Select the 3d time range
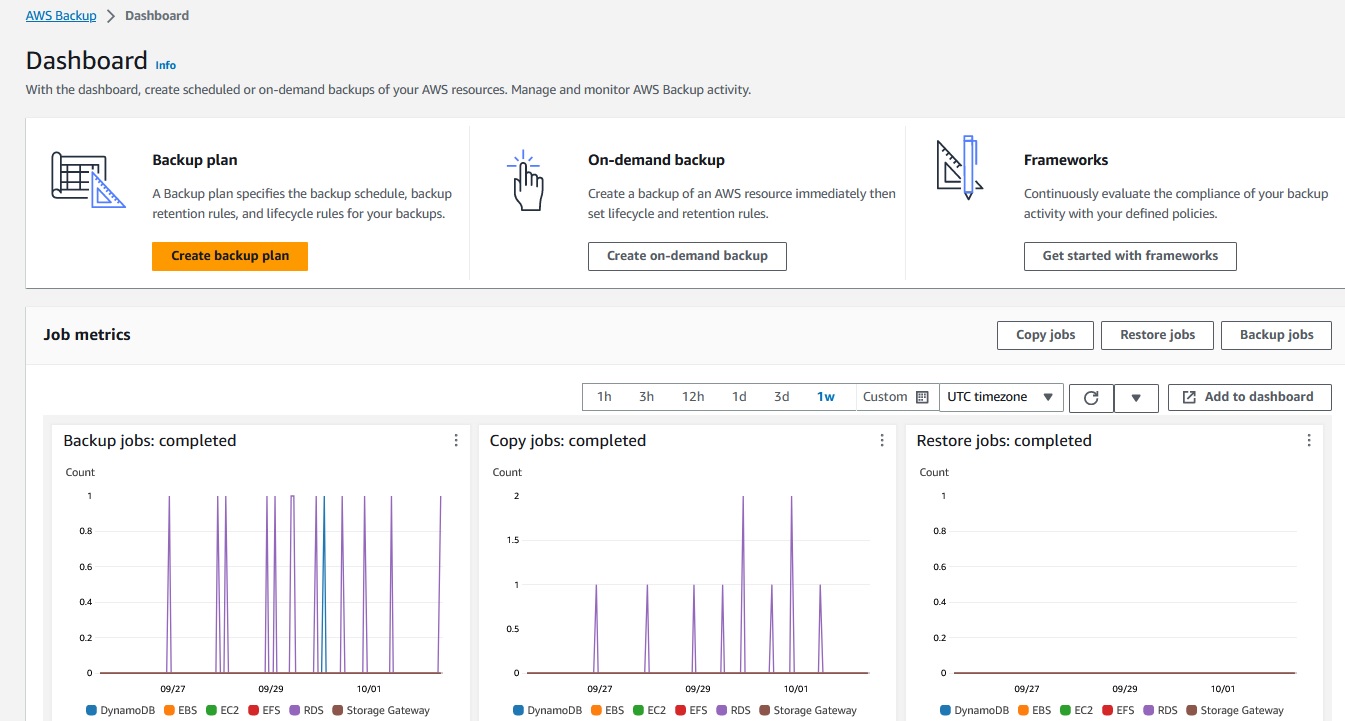This screenshot has height=721, width=1345. (x=782, y=397)
